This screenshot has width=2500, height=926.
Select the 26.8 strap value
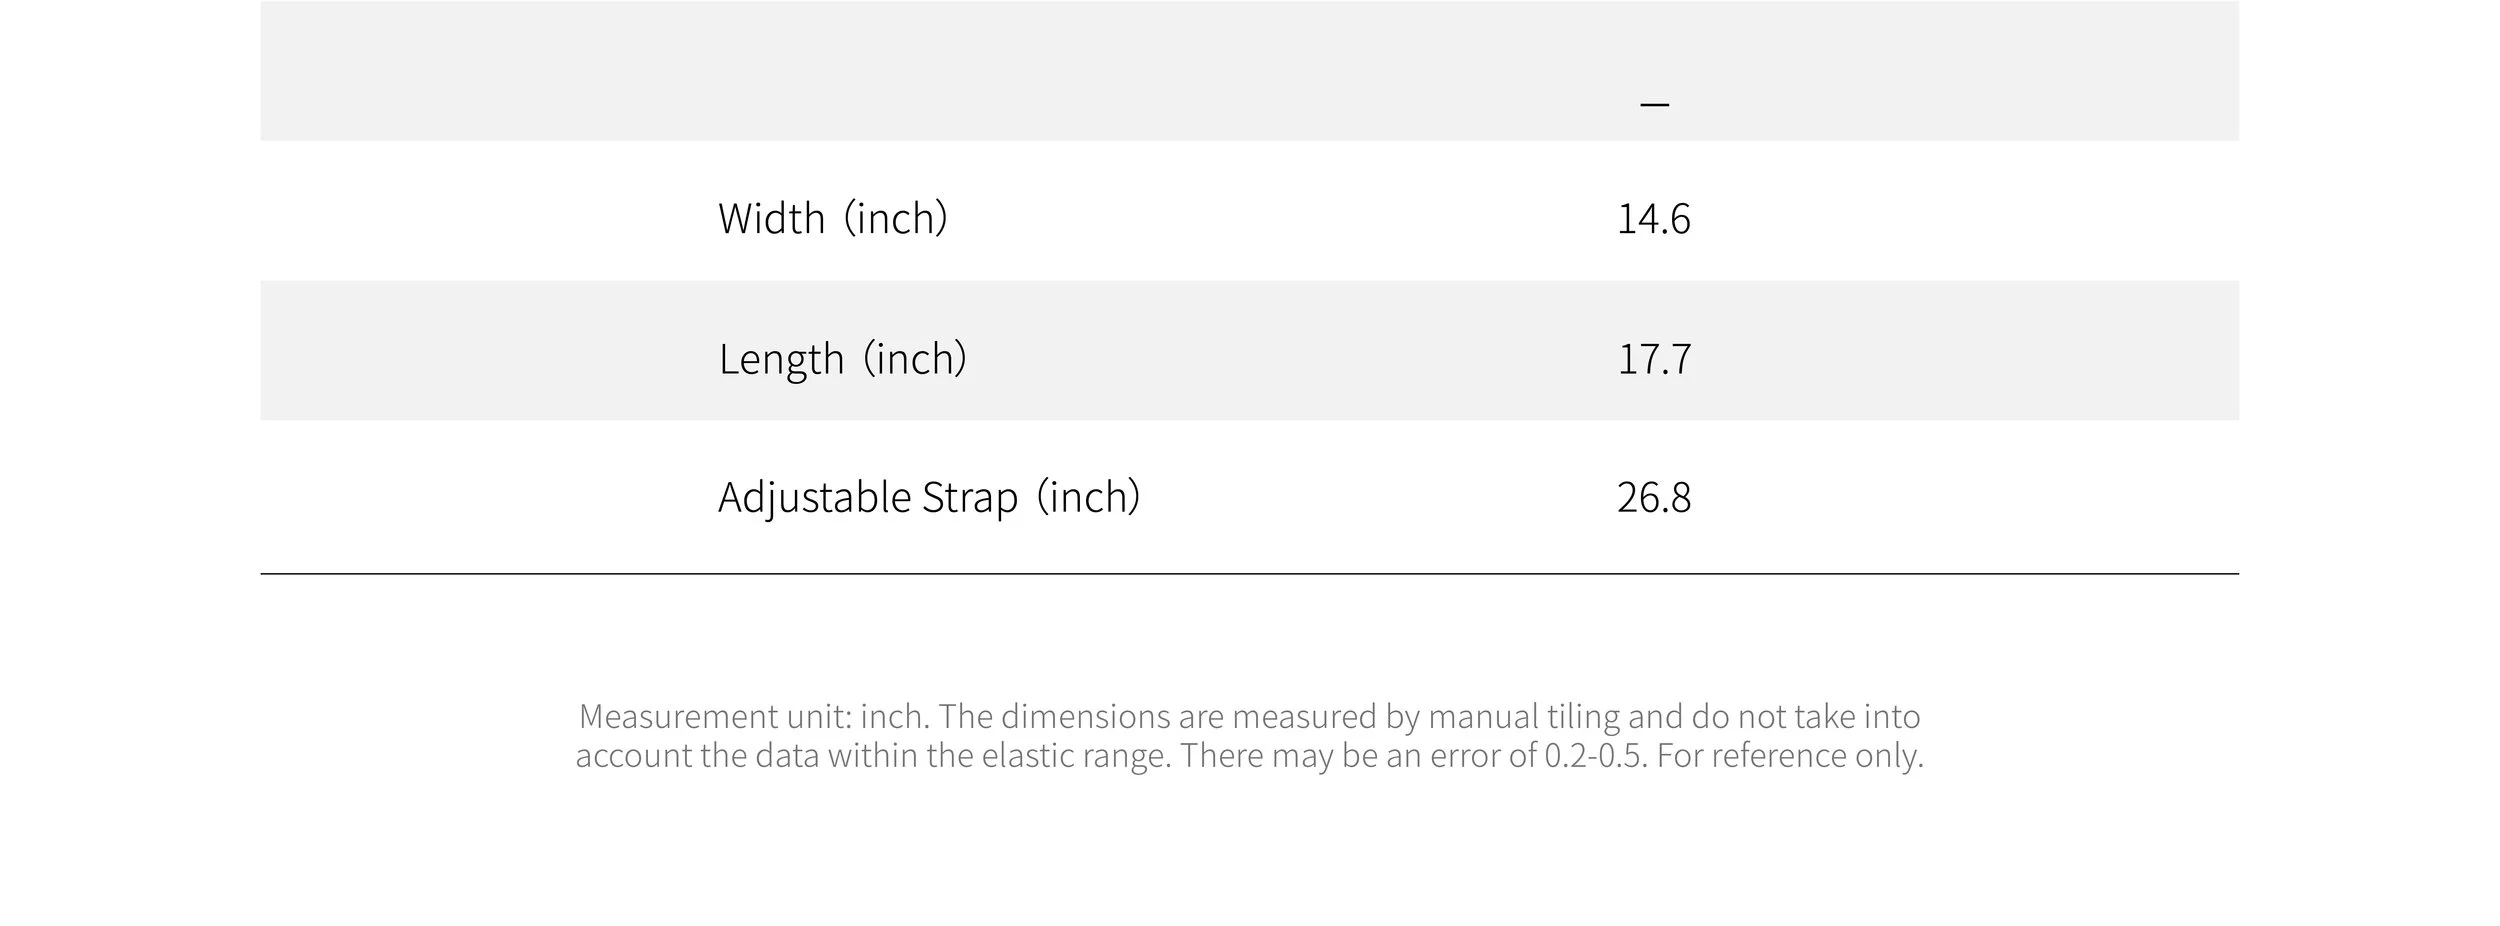[1654, 498]
